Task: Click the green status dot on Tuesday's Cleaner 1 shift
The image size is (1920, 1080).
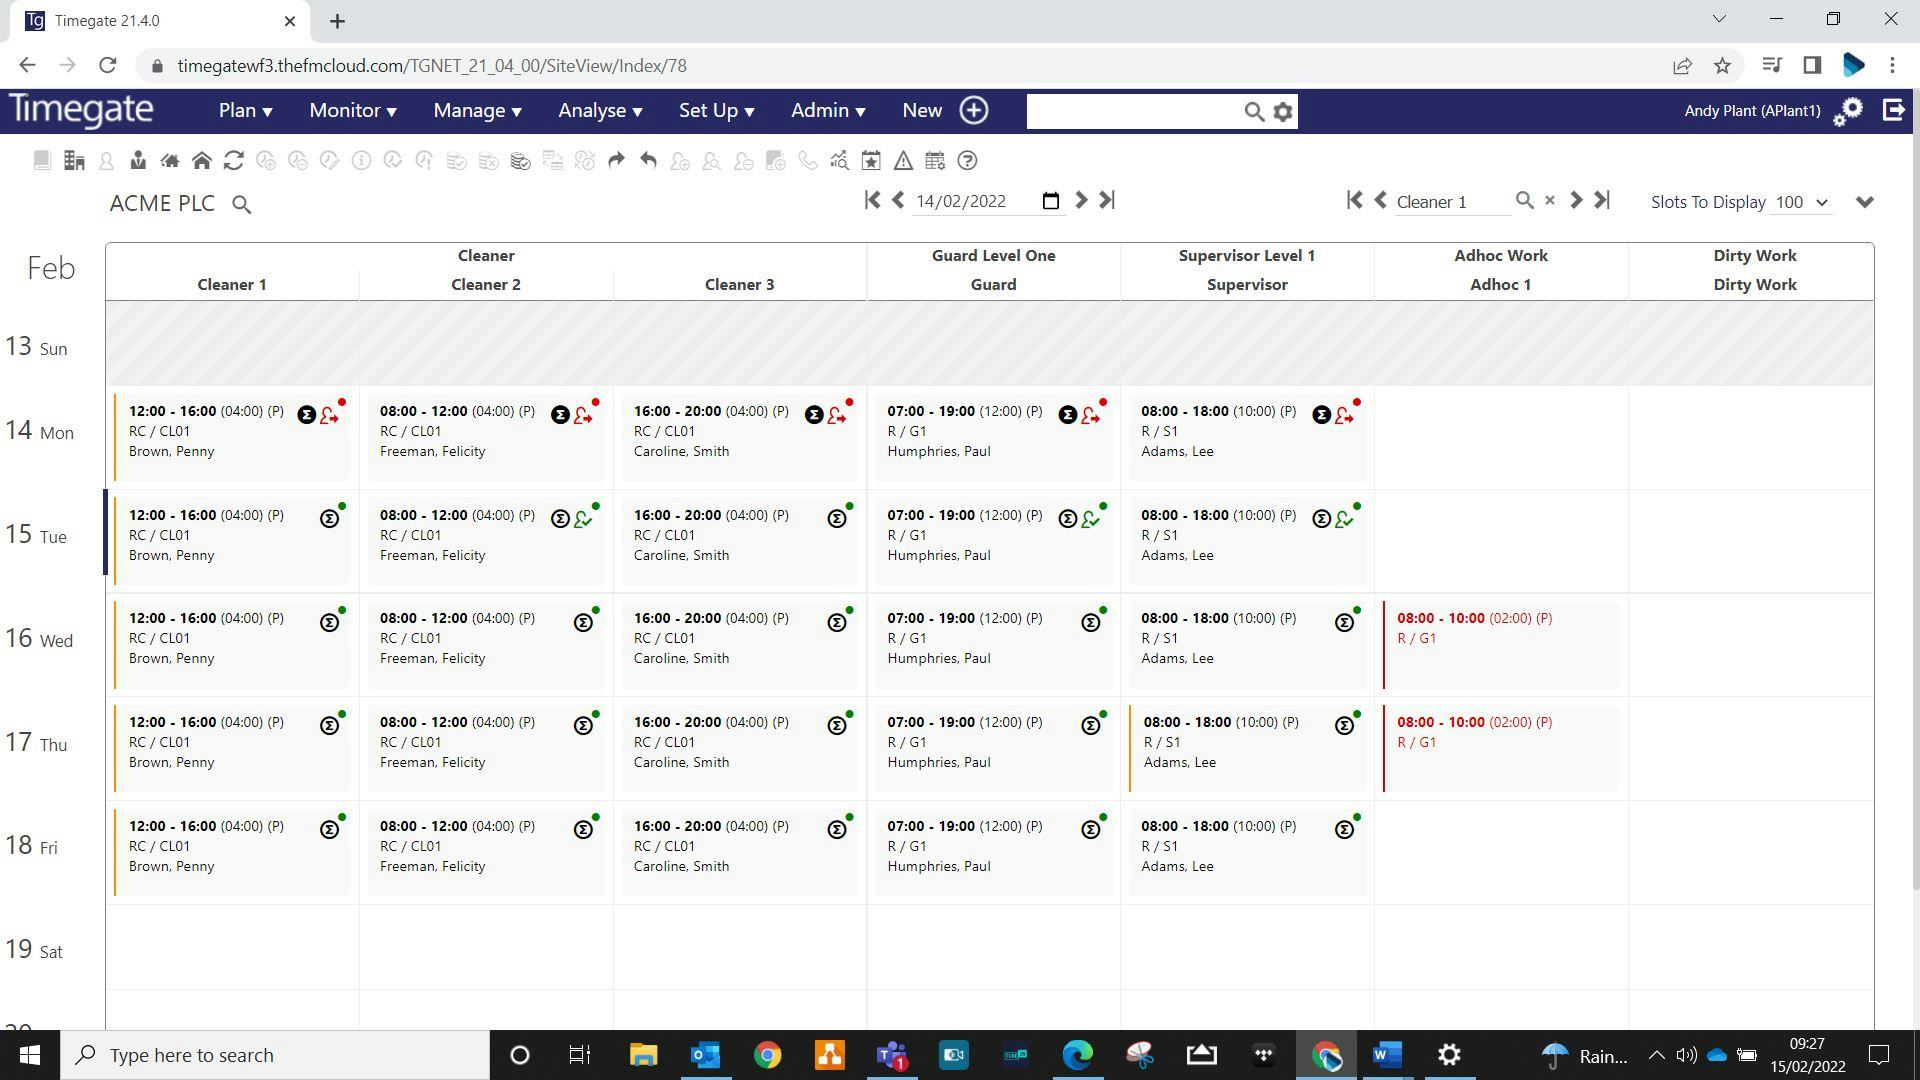Action: pyautogui.click(x=341, y=505)
